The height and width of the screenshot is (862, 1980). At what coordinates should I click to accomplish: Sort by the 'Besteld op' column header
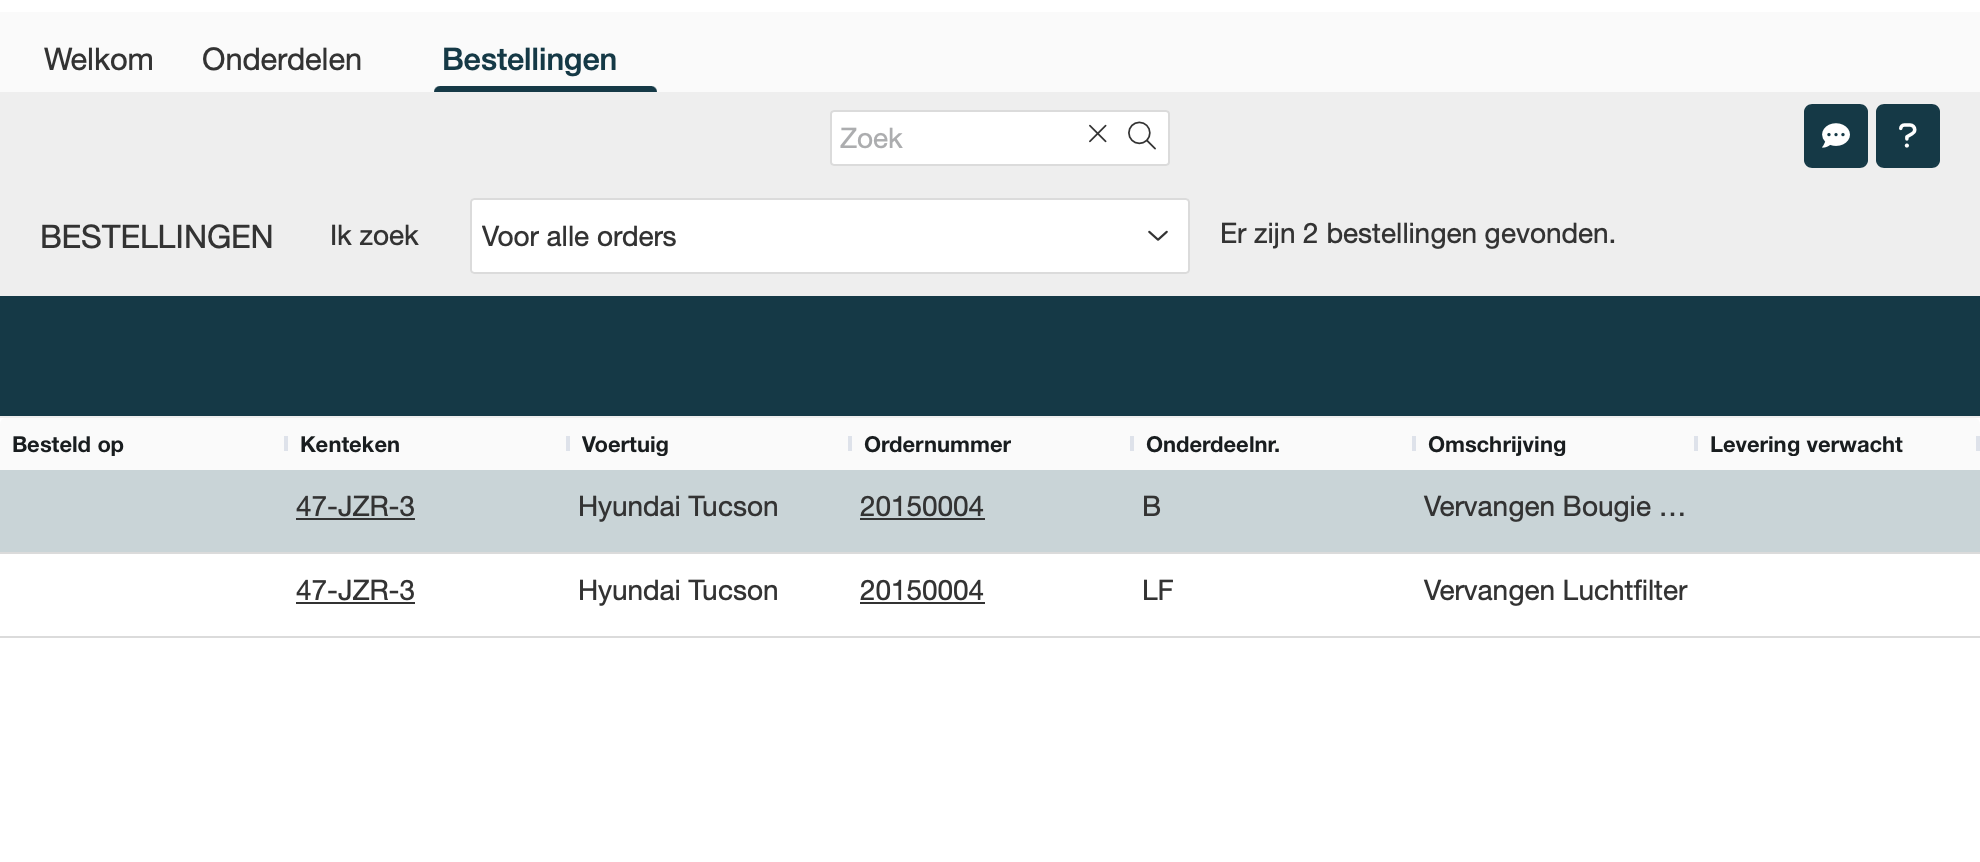click(x=68, y=445)
